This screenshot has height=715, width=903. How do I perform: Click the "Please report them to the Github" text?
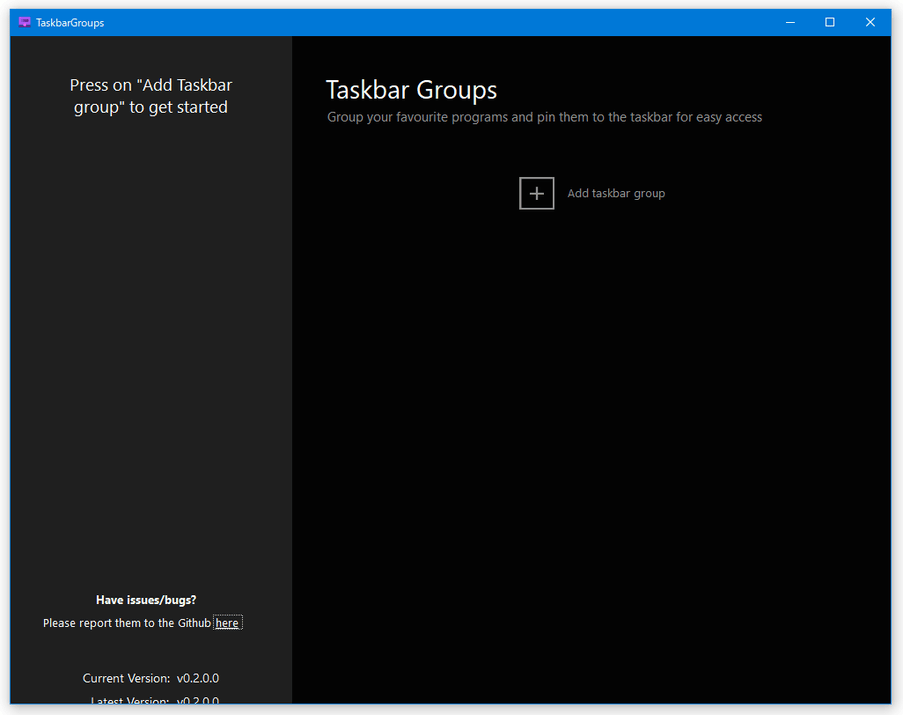[127, 623]
